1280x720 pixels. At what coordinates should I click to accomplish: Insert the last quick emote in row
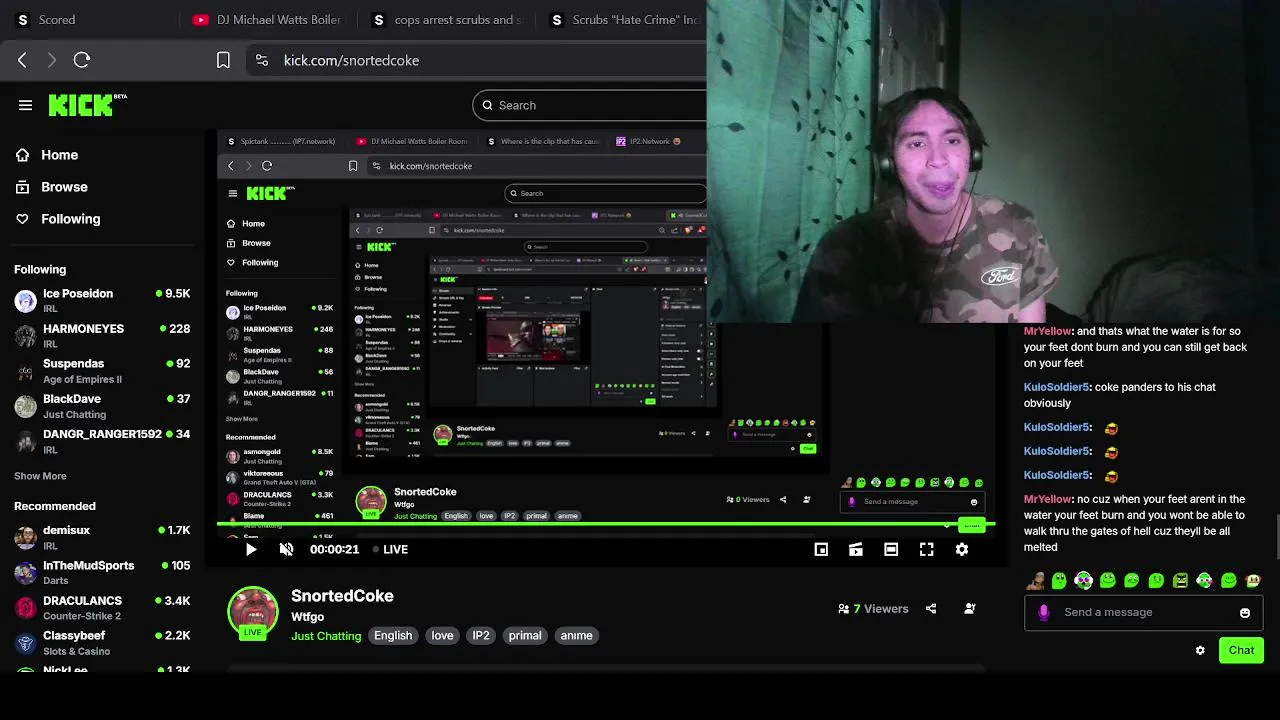pyautogui.click(x=1253, y=581)
